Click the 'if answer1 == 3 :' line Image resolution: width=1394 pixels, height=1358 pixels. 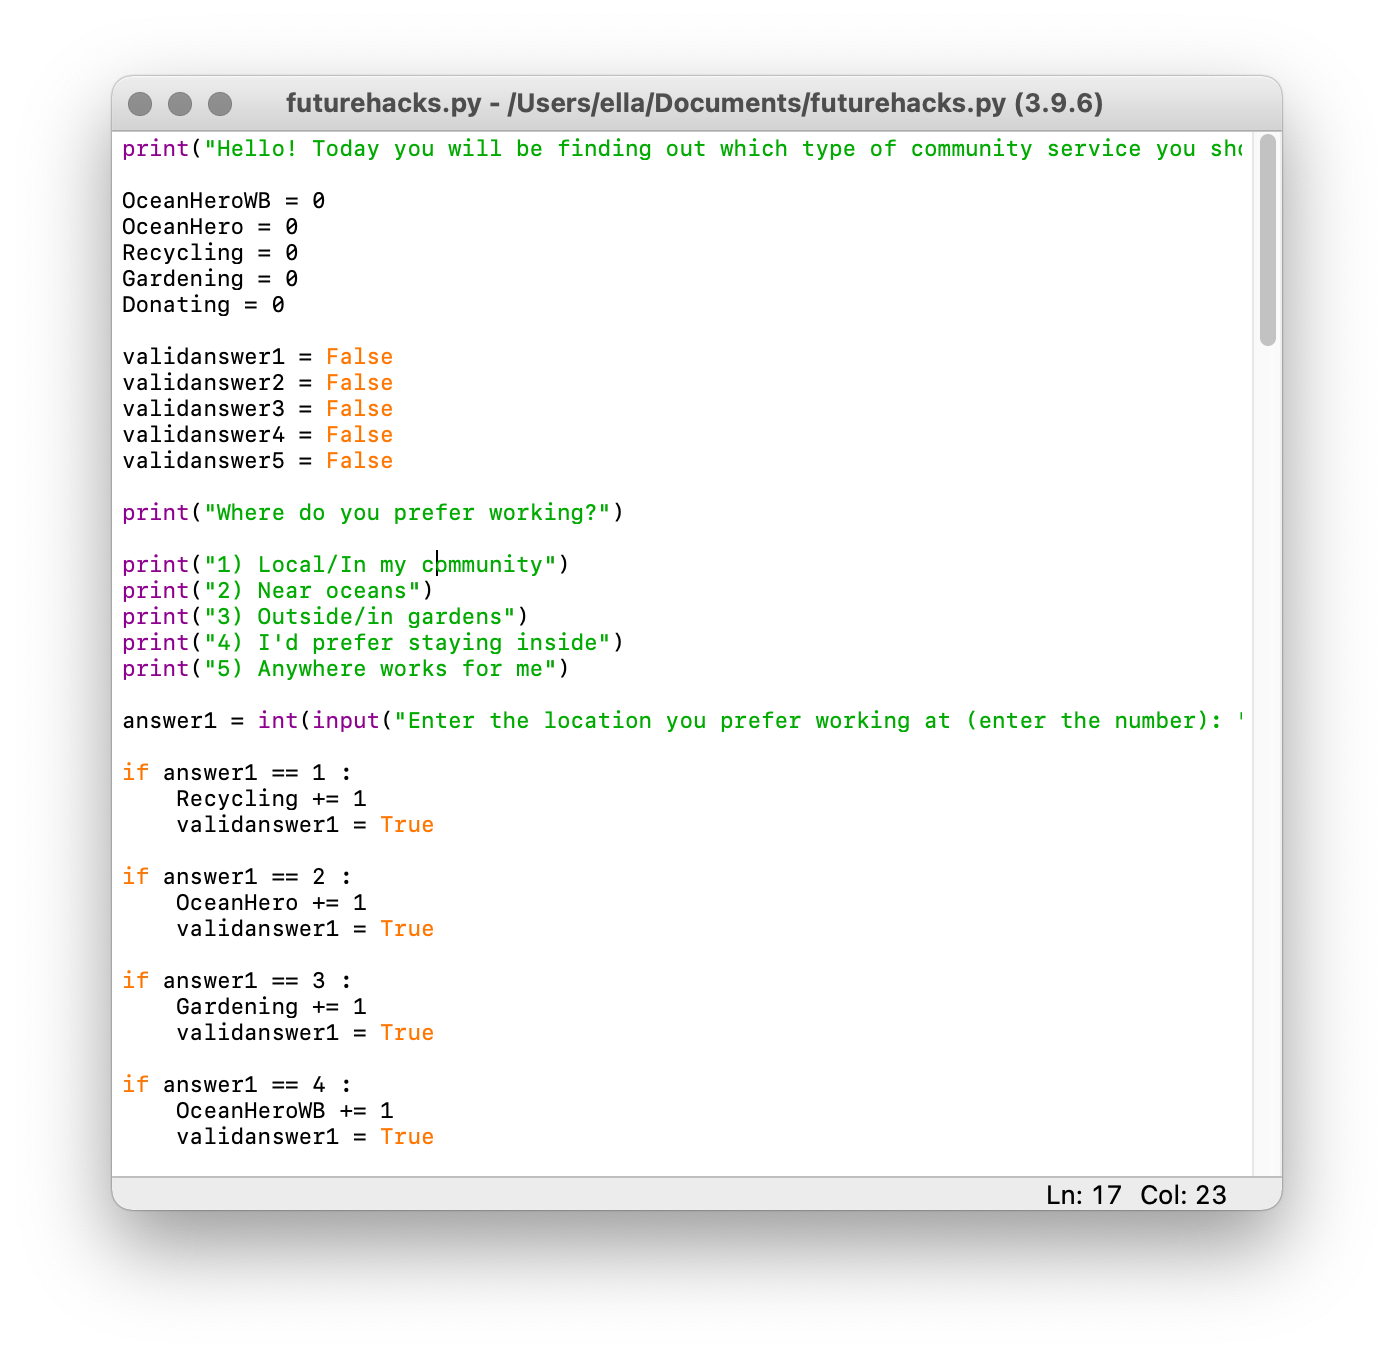pyautogui.click(x=237, y=981)
